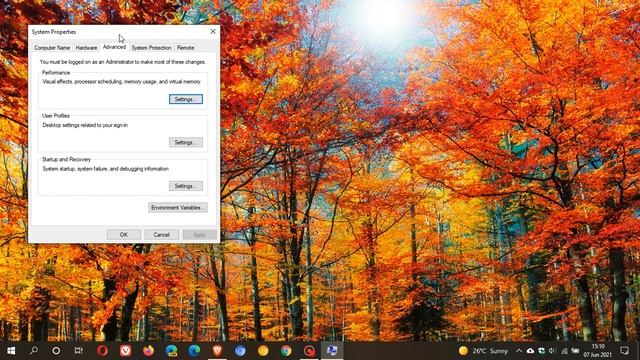Launch Microsoft Edge from taskbar
Screen dimensions: 640x360
pos(194,351)
